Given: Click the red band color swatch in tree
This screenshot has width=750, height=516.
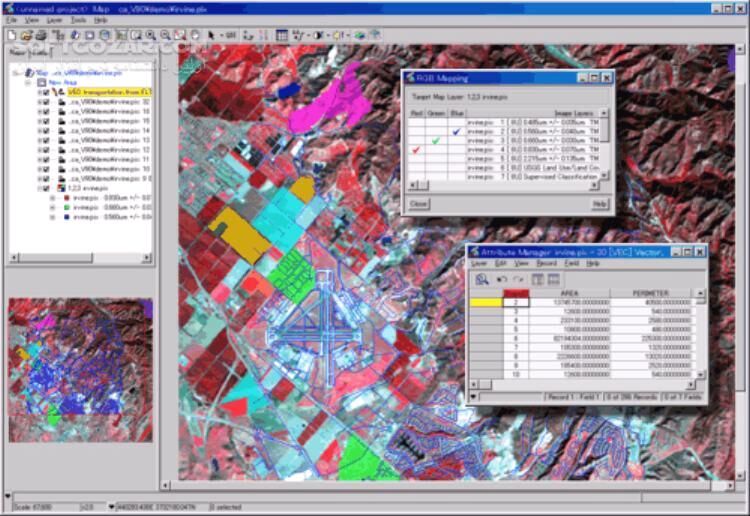Looking at the screenshot, I should point(66,198).
